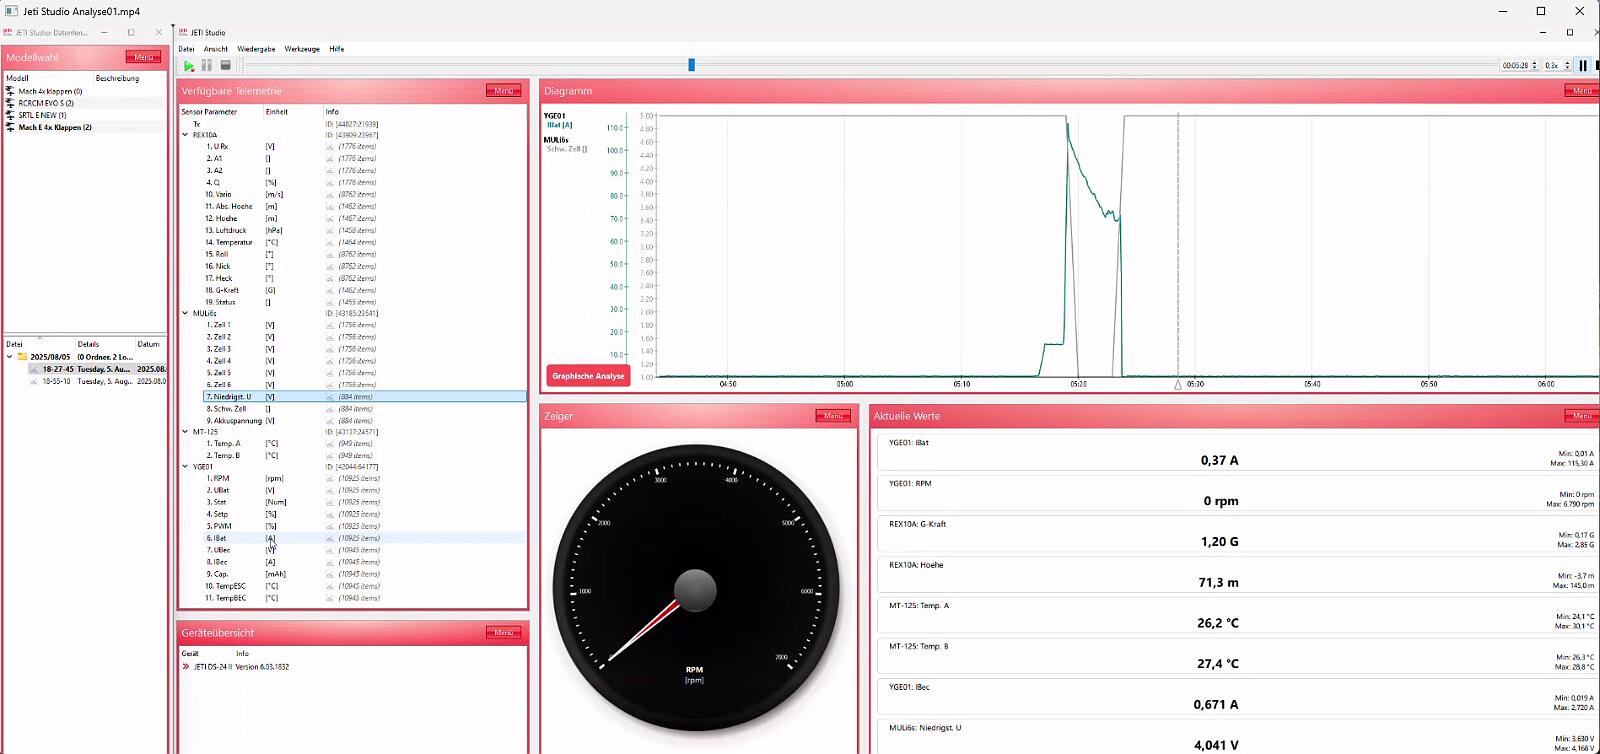Click airplane icon beside SRTL E NEW model
Image resolution: width=1600 pixels, height=754 pixels.
point(11,115)
